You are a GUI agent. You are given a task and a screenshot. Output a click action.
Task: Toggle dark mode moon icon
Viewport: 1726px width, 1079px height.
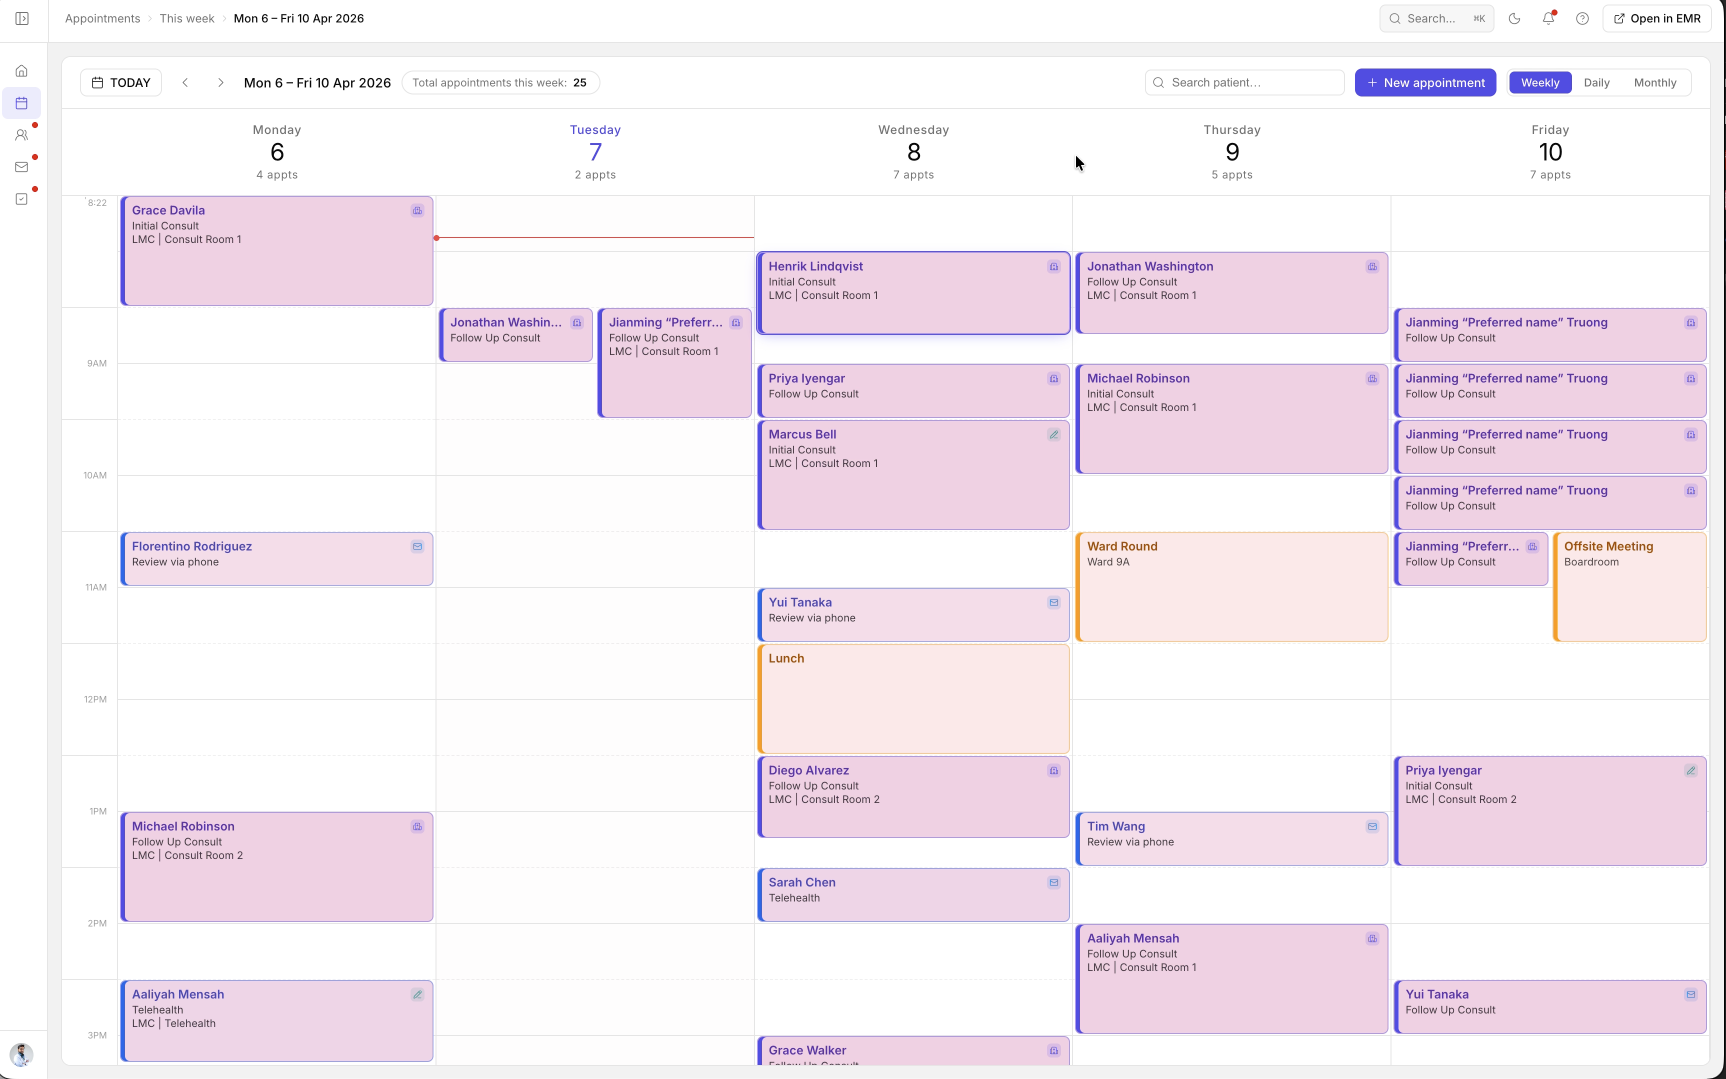1514,19
